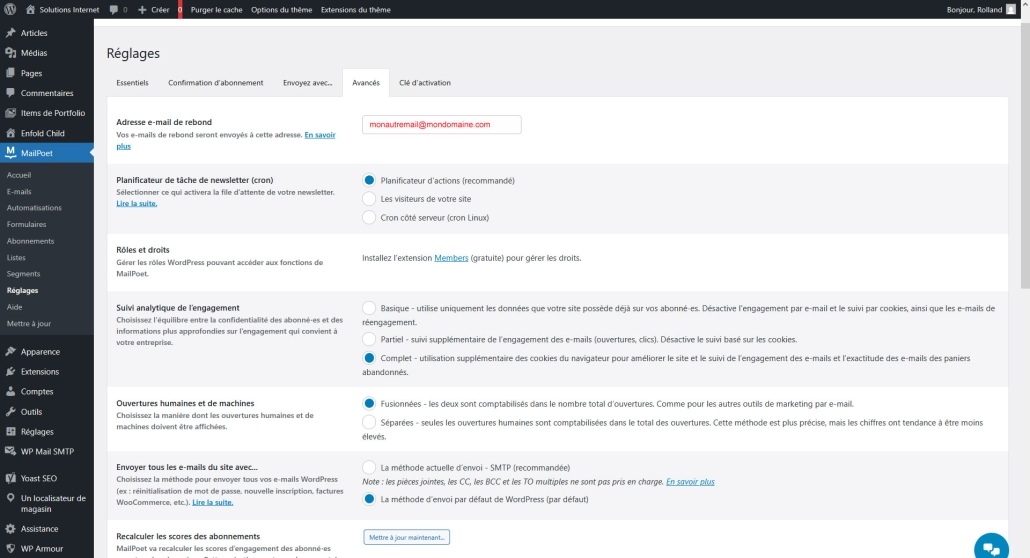Click the WordPress logo icon
This screenshot has width=1030, height=558.
[10, 9]
